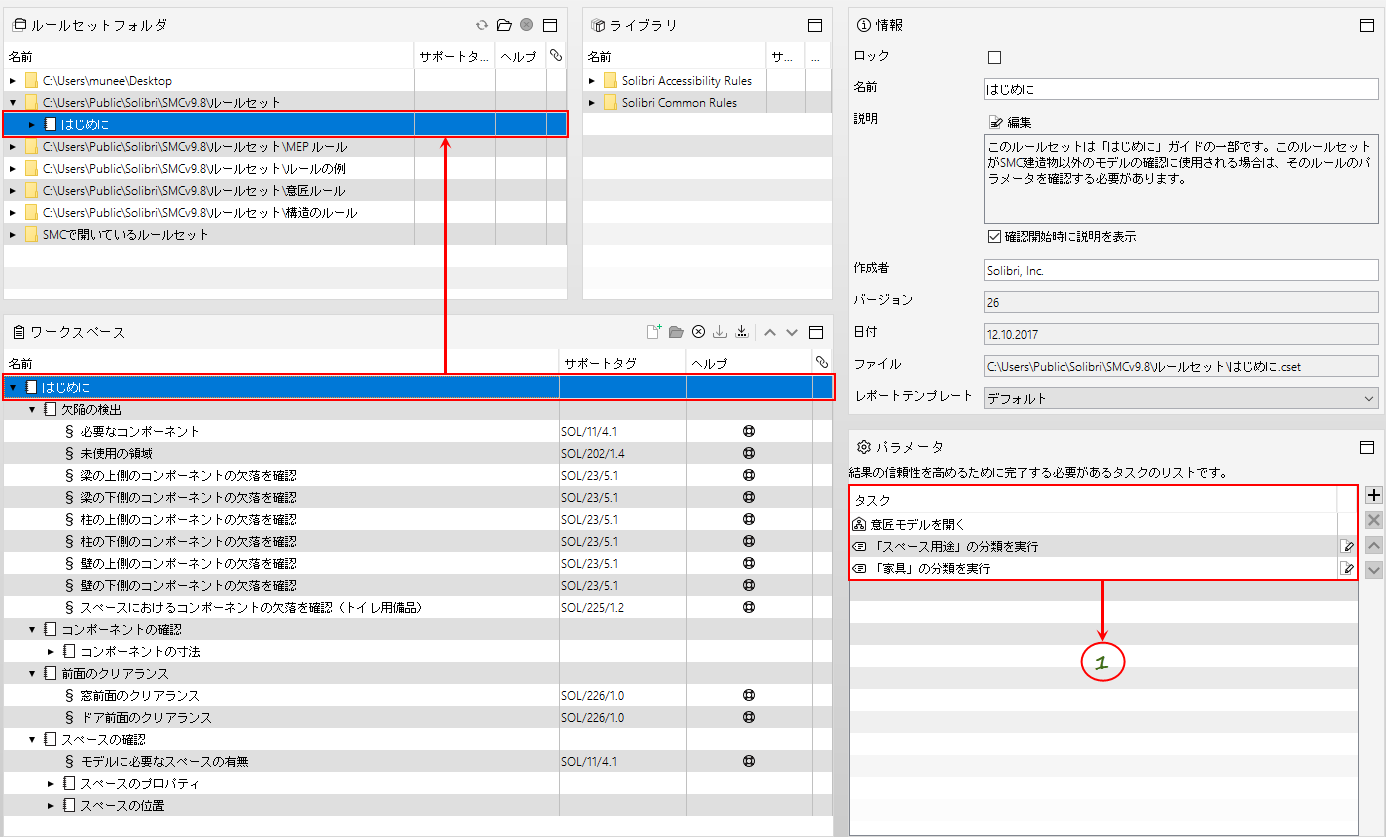Click the タスク column header
This screenshot has height=837, width=1386.
pos(1093,500)
